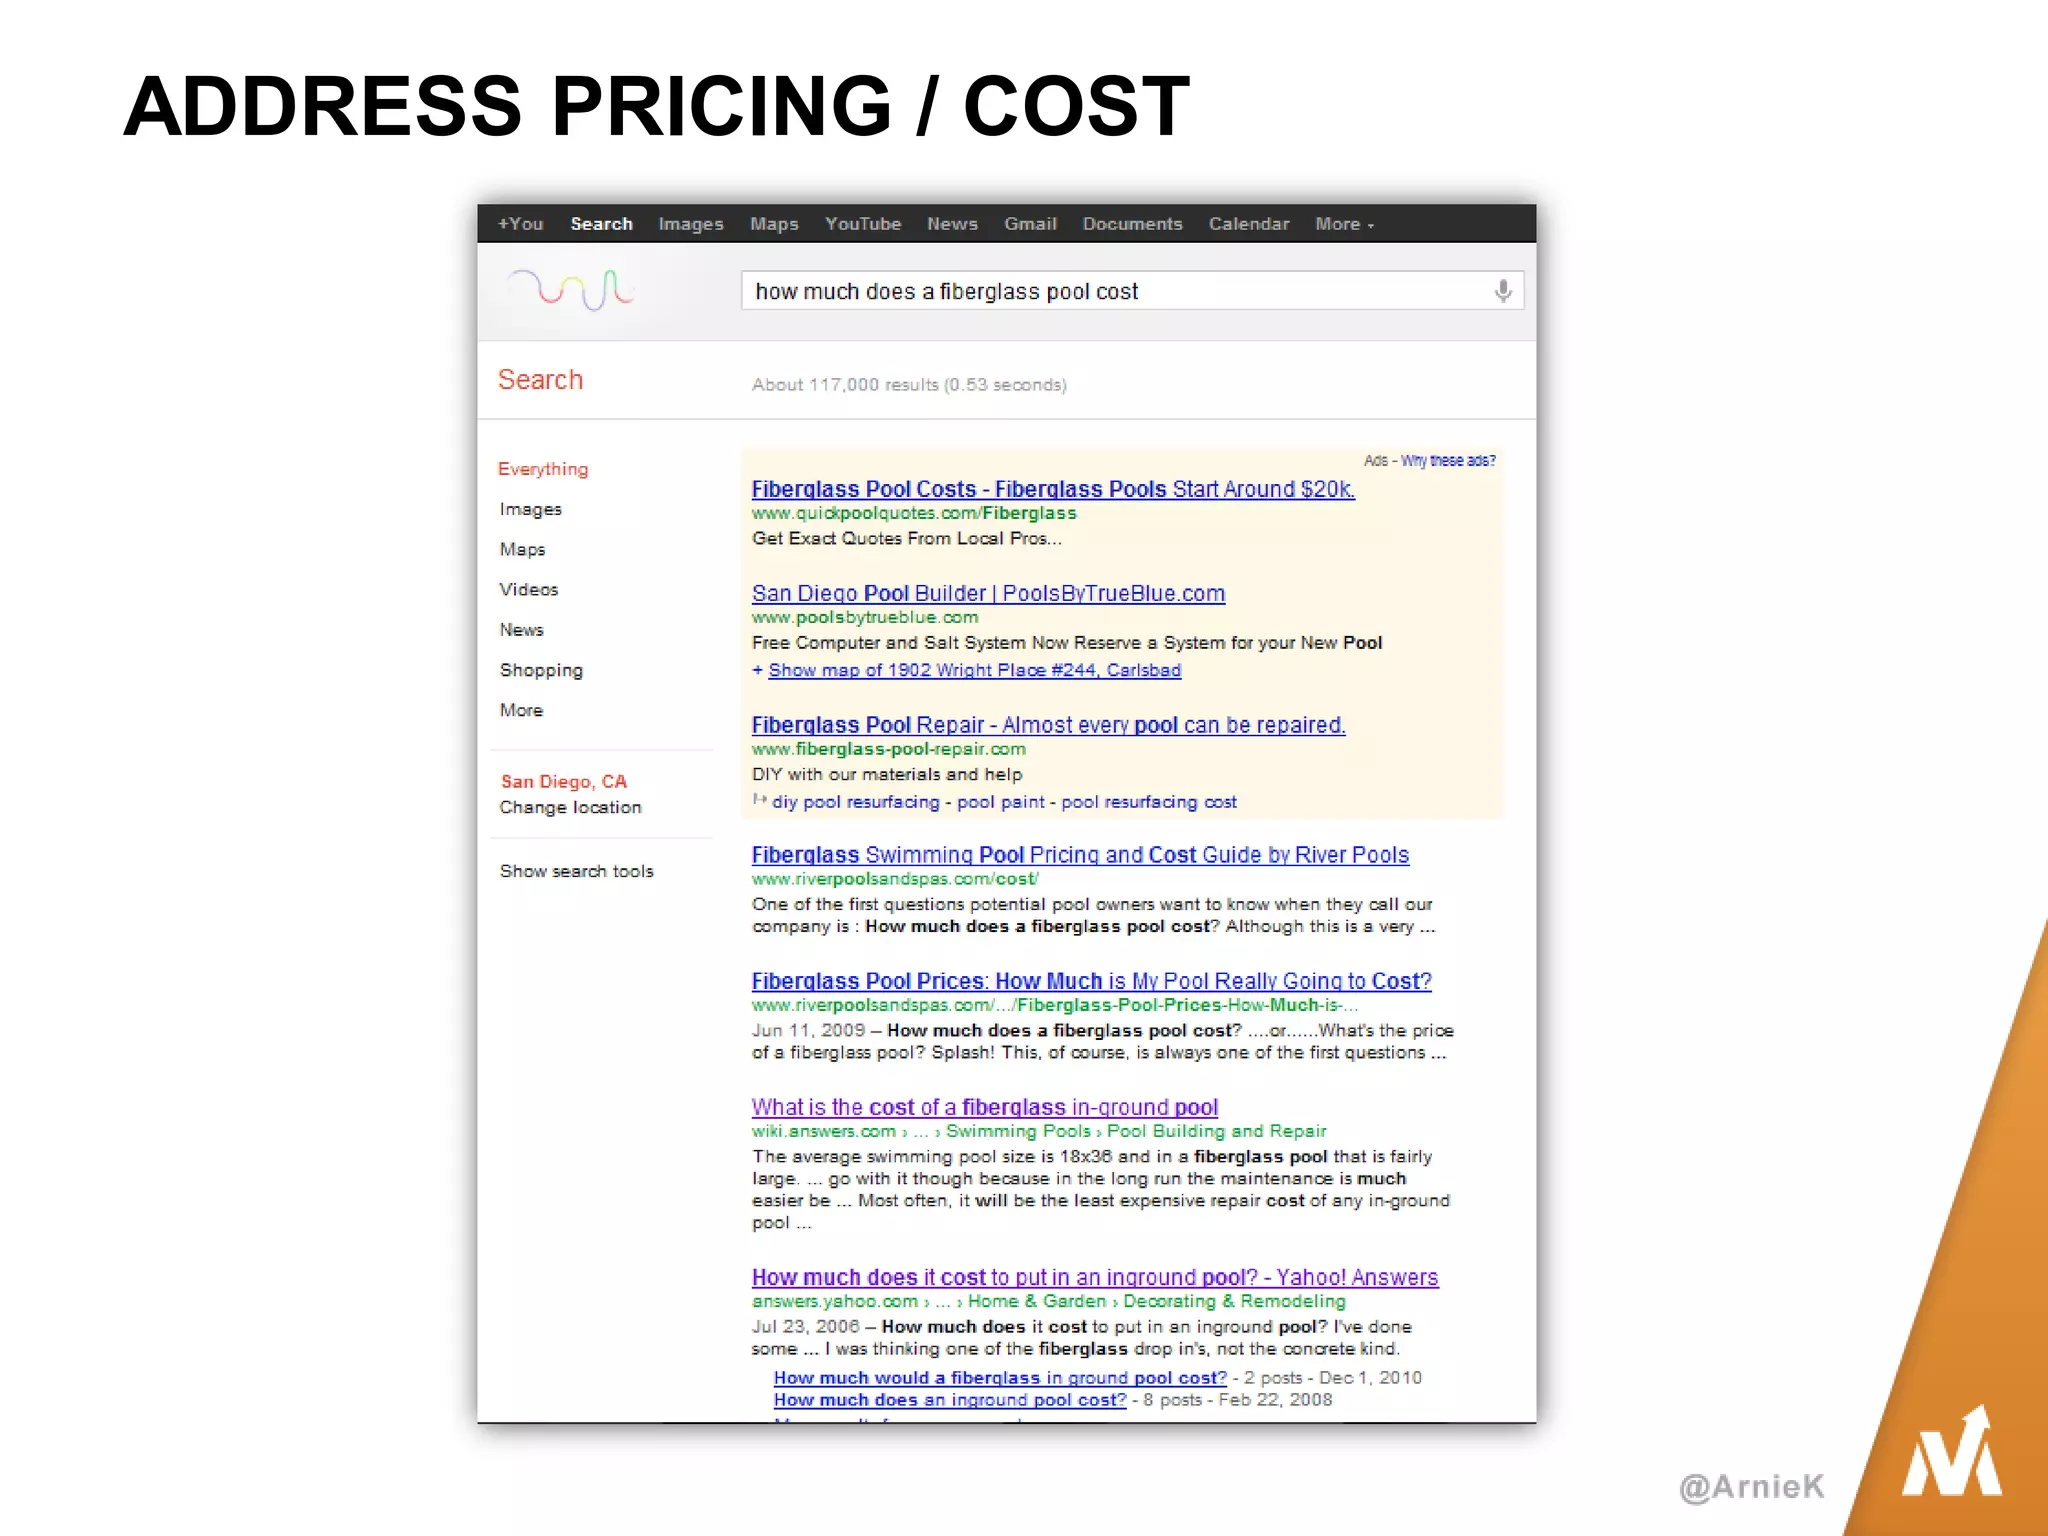Open Gmail in the top navigation bar
The image size is (2048, 1536).
[x=1030, y=224]
